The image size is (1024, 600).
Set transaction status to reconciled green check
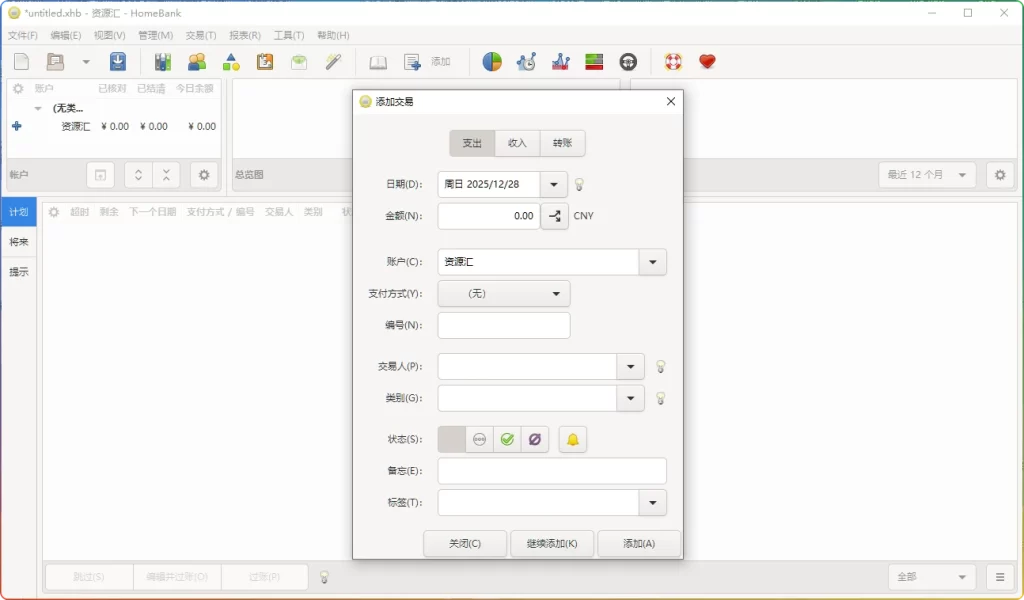point(507,439)
